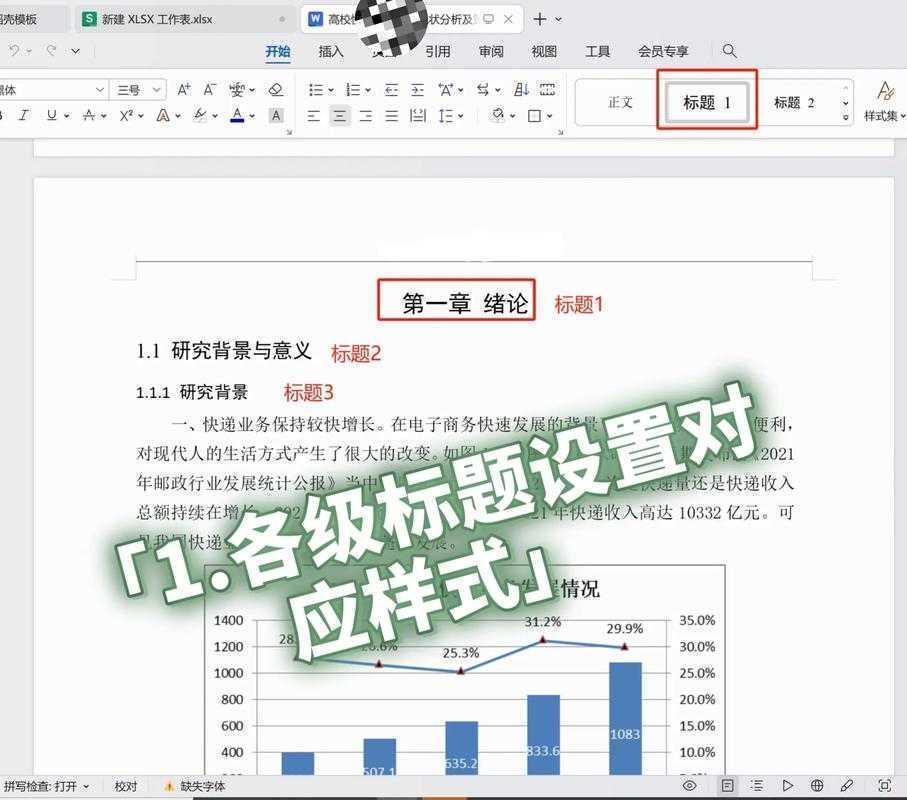
Task: Pick a color from the text highlight swatch
Action: click(x=198, y=115)
